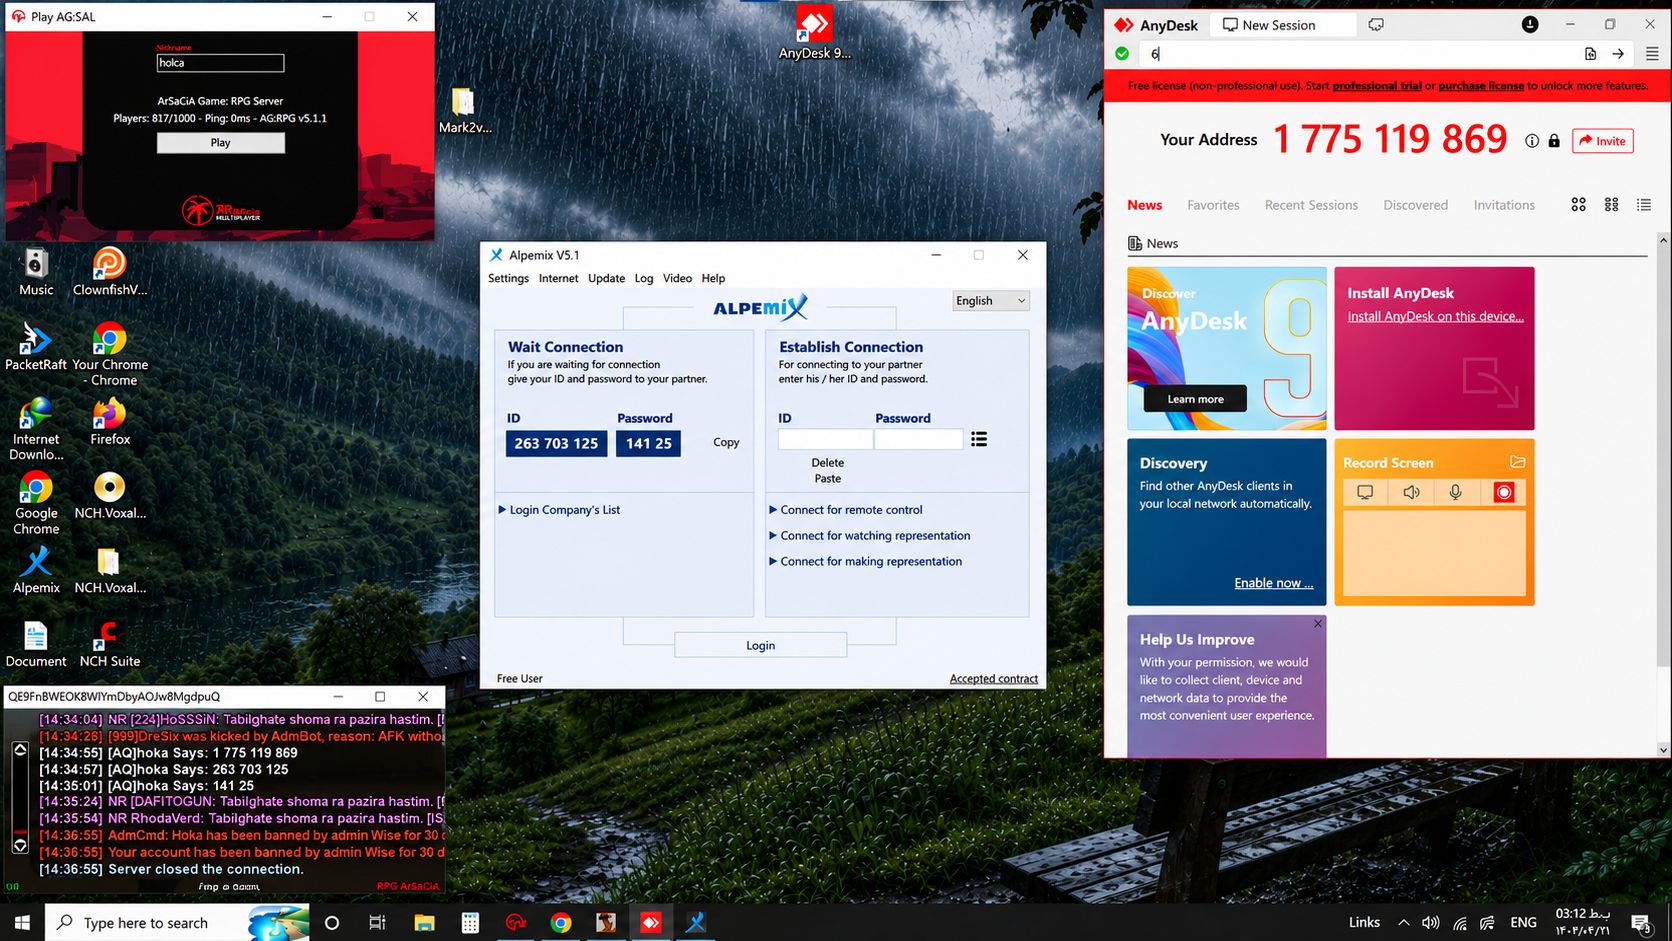Click the AnyDesk news panel scrollbar
Viewport: 1672px width, 941px height.
pyautogui.click(x=1664, y=495)
